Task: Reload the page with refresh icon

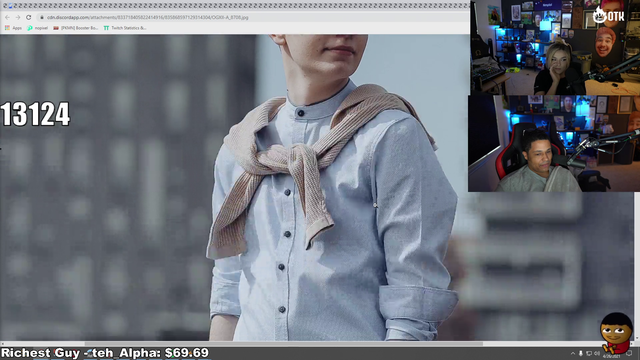Action: click(x=29, y=18)
